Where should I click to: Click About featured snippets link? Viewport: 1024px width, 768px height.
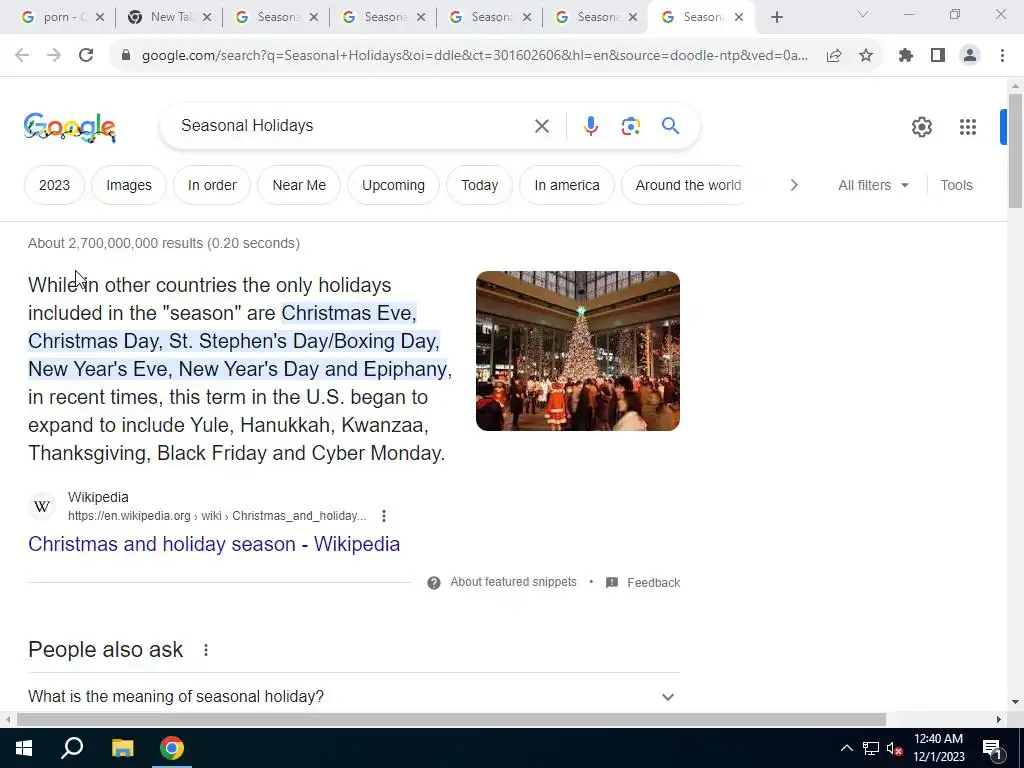513,582
